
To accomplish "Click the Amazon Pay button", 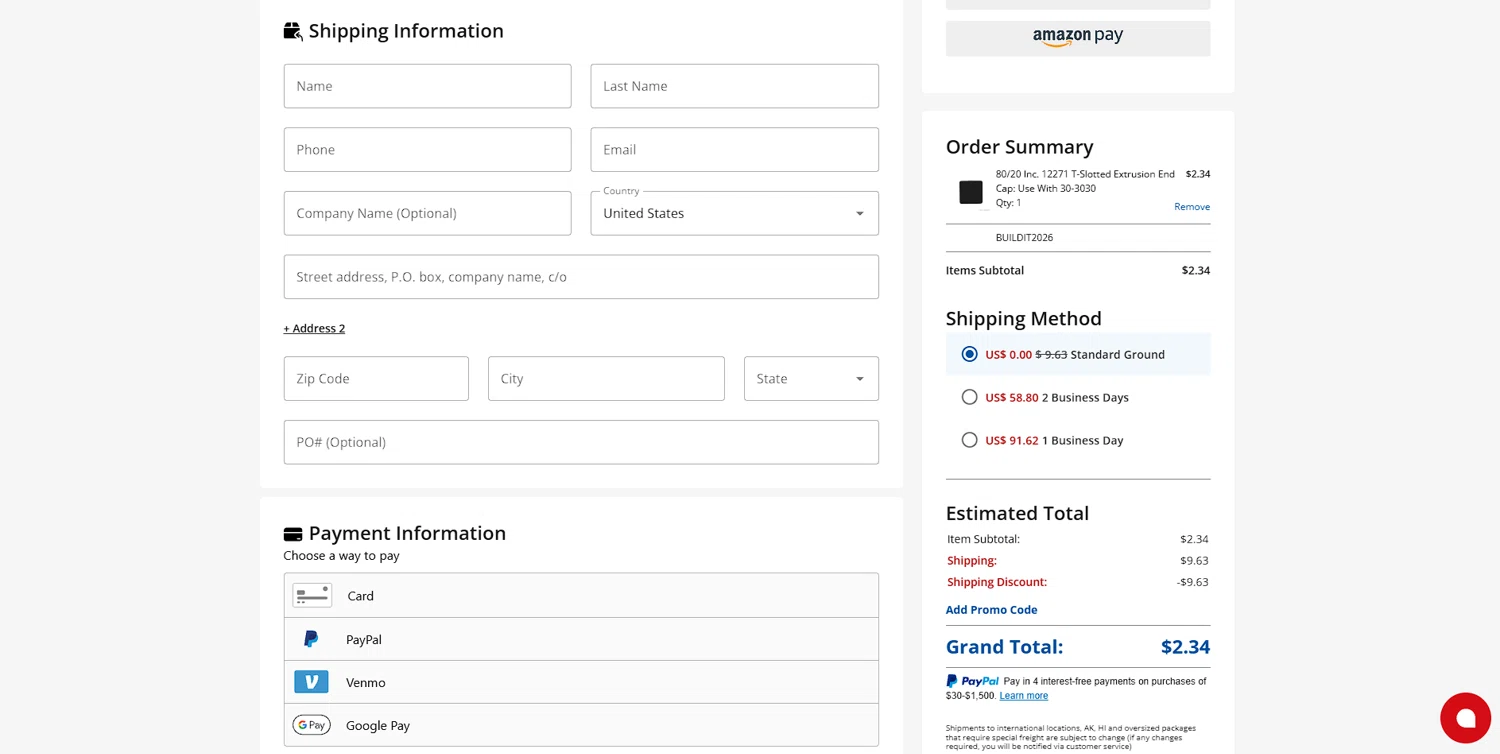I will click(x=1078, y=38).
